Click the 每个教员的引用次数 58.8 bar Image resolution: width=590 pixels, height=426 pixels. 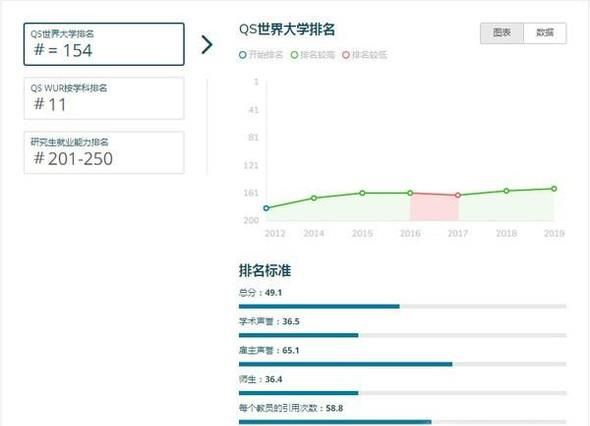pyautogui.click(x=403, y=422)
